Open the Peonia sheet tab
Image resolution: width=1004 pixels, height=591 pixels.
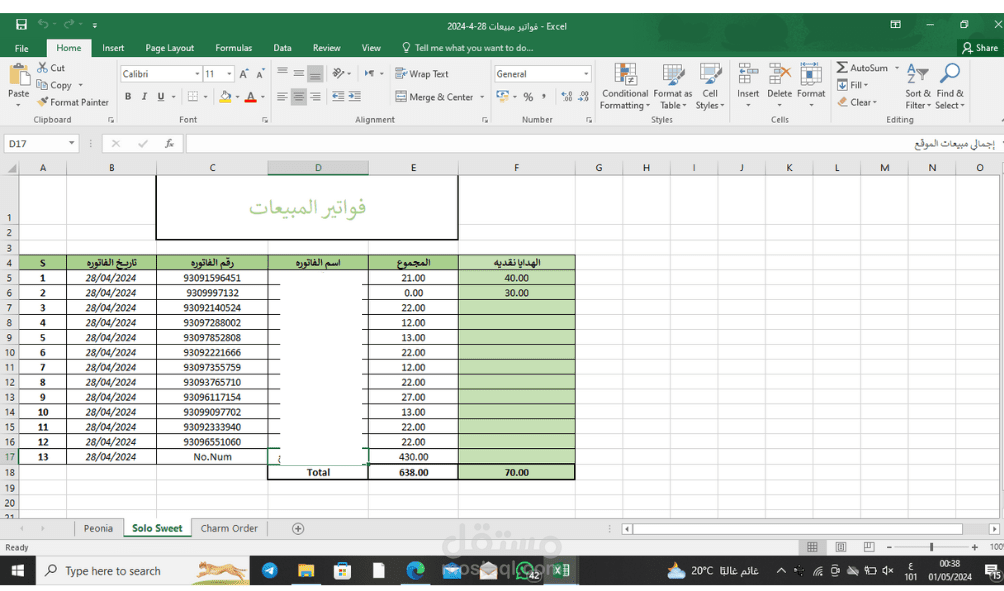(98, 528)
